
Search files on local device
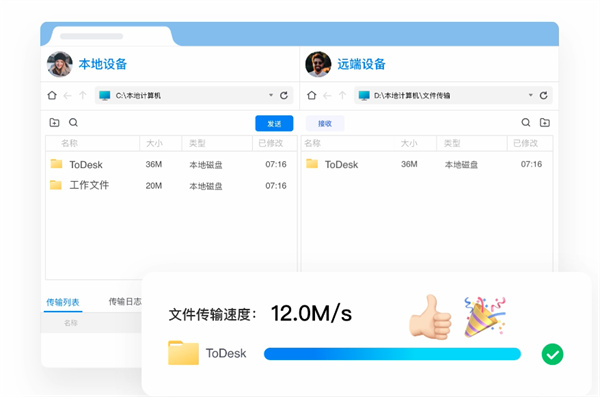pos(73,123)
